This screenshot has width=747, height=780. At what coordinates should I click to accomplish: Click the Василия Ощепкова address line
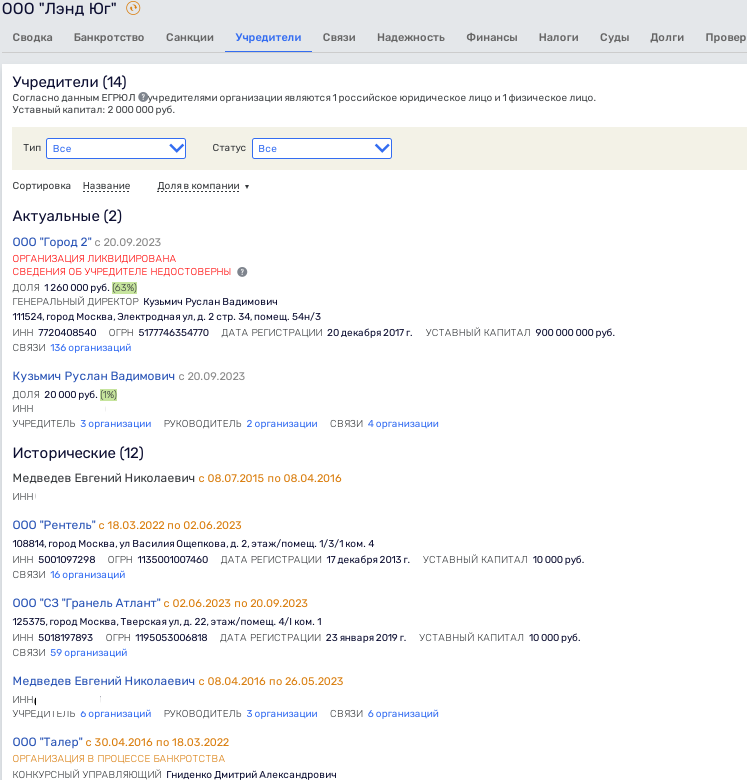pyautogui.click(x=193, y=544)
